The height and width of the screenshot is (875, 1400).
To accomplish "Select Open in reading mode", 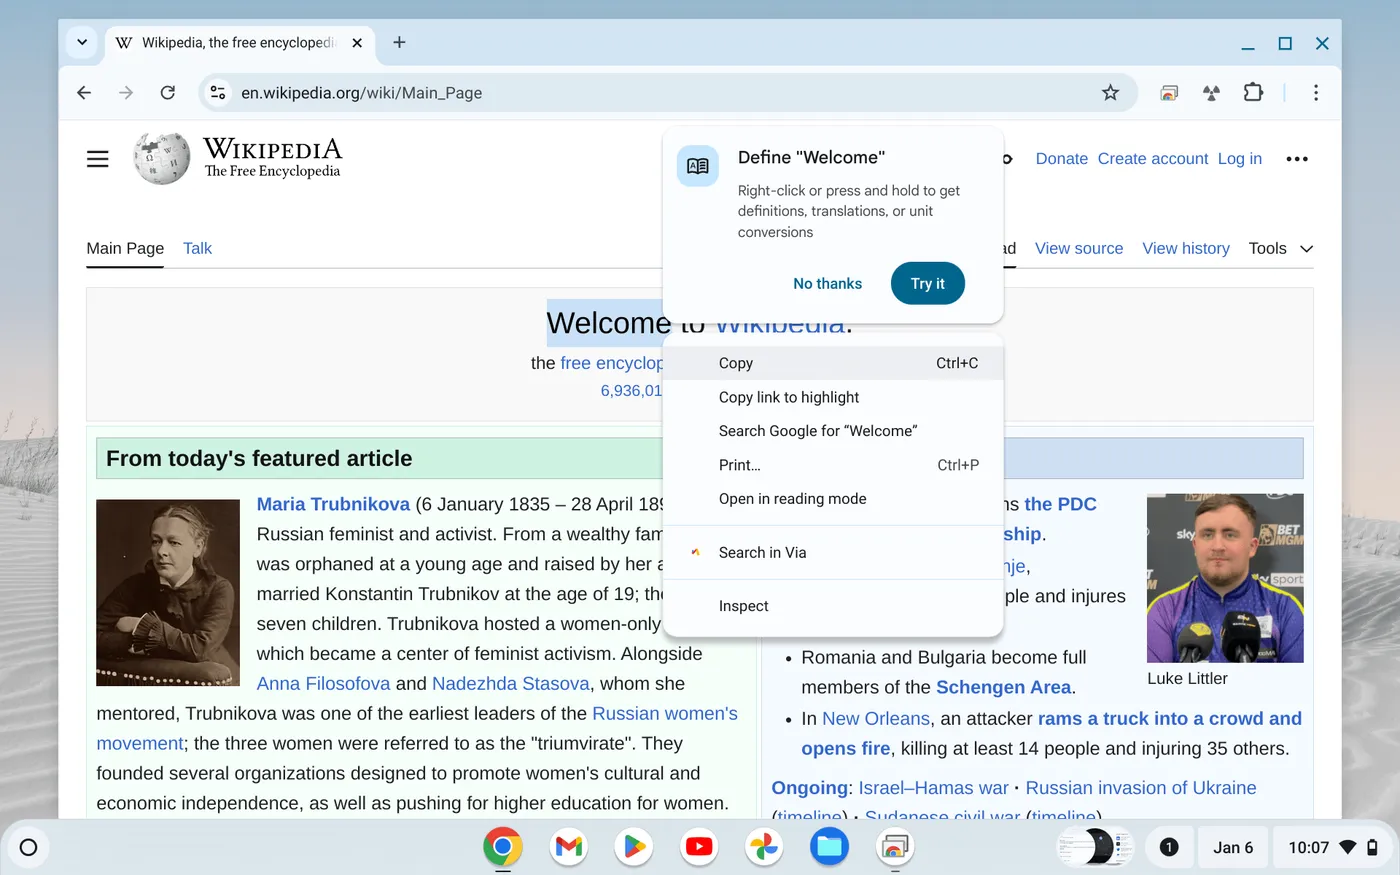I will 833,499.
